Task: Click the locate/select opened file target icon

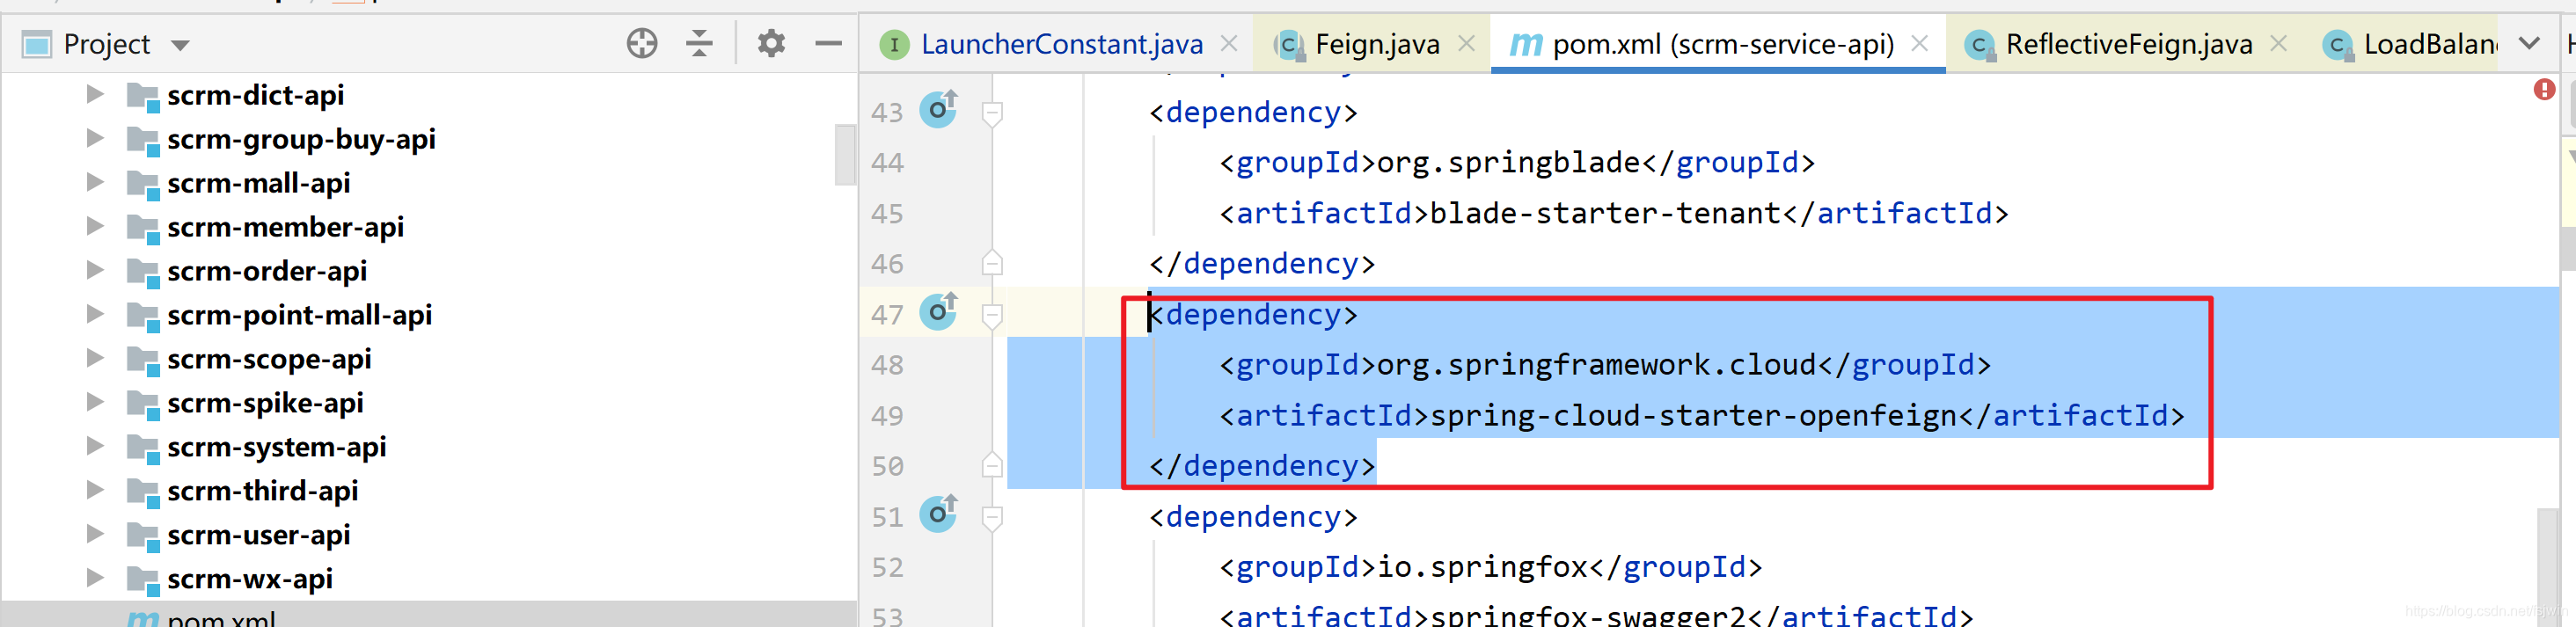Action: [x=642, y=43]
